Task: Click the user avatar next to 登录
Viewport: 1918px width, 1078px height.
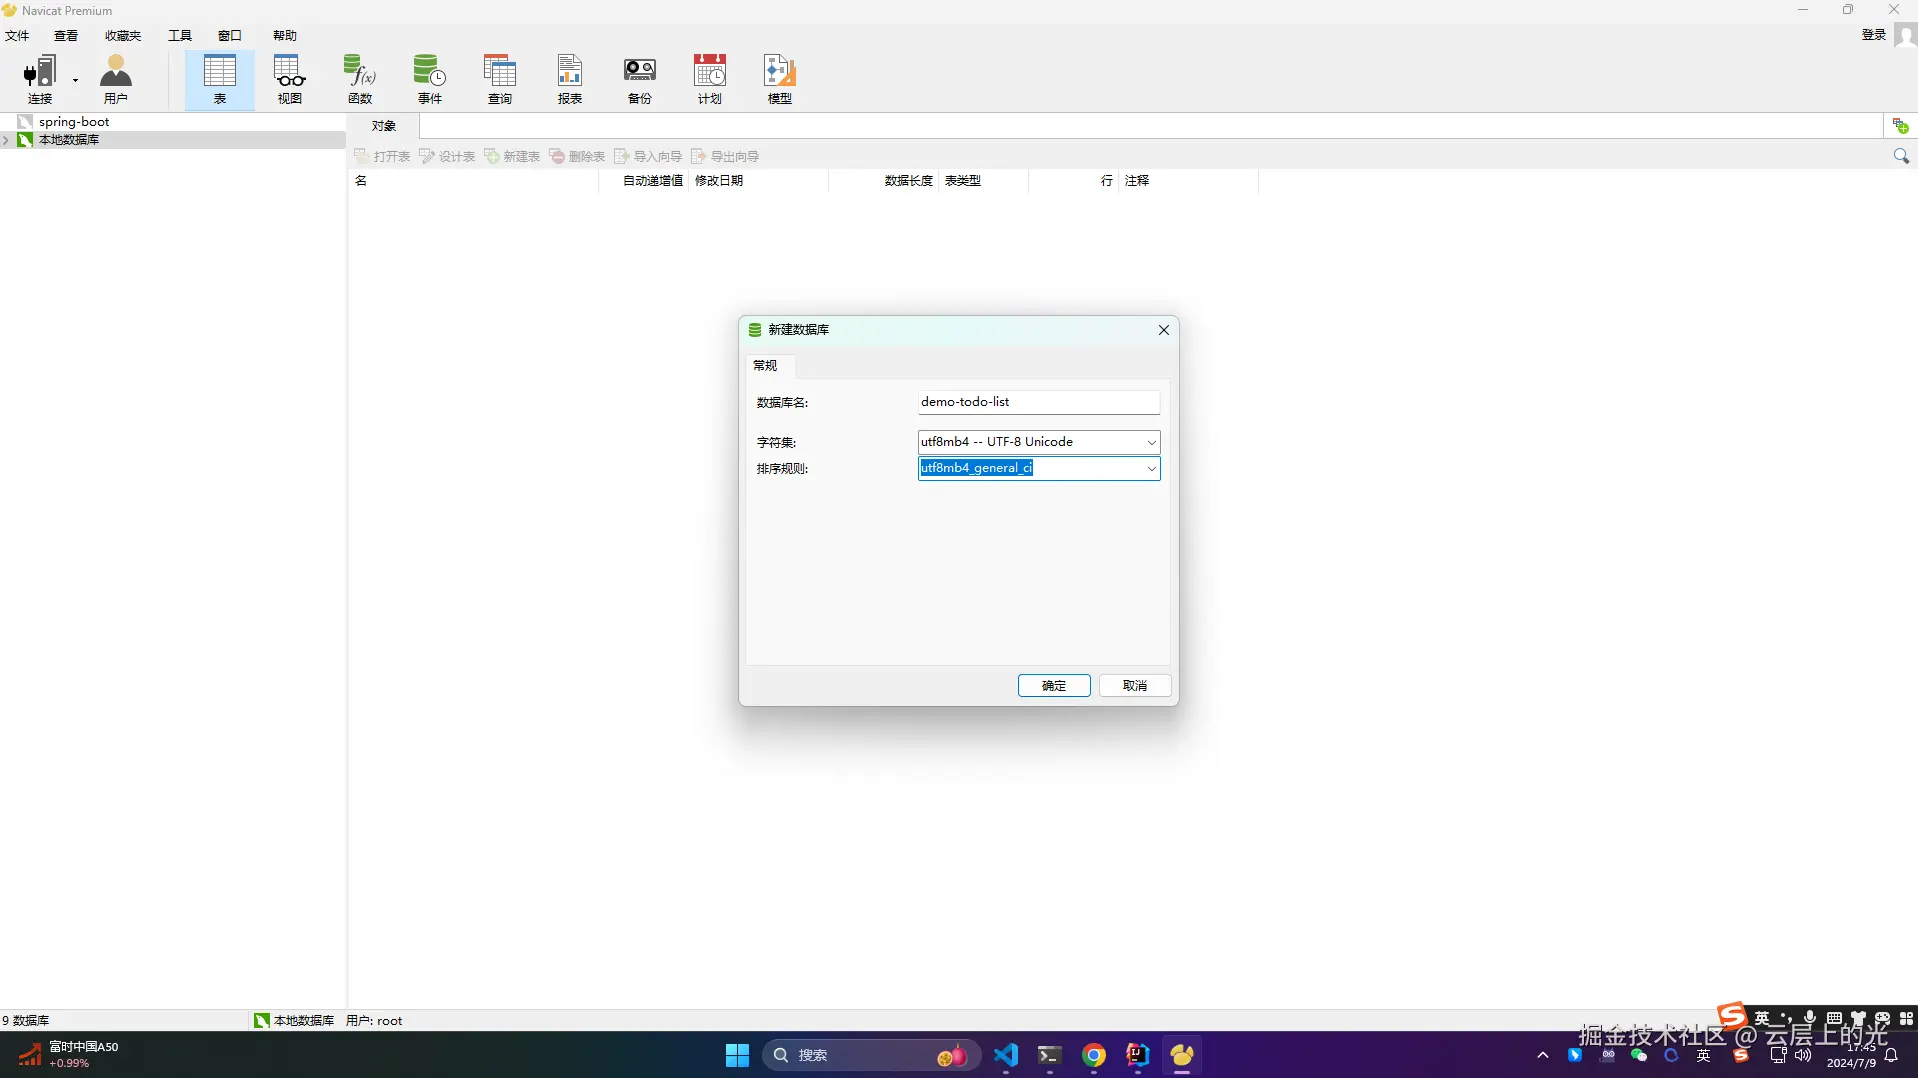Action: click(1905, 36)
